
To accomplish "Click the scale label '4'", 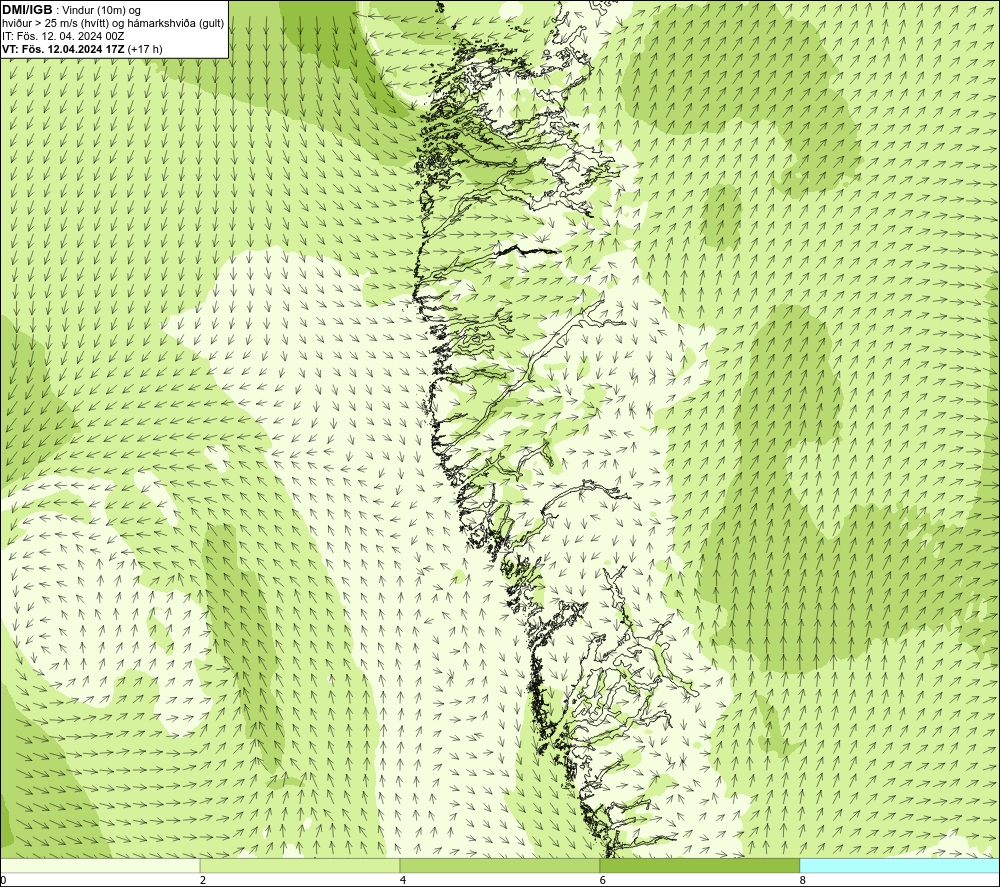I will 402,881.
